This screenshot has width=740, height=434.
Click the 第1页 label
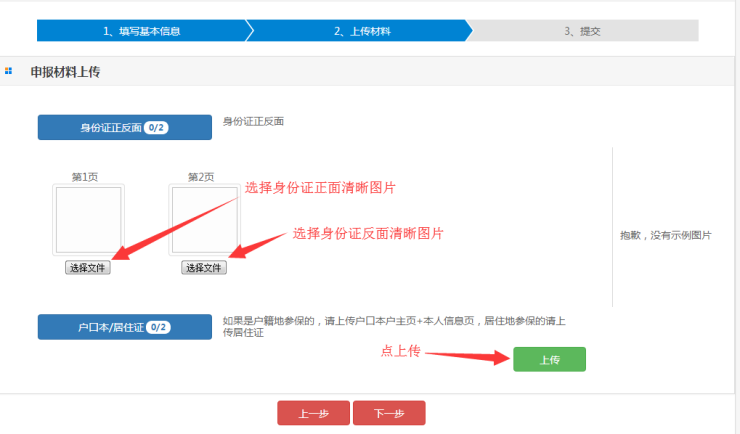[x=85, y=177]
